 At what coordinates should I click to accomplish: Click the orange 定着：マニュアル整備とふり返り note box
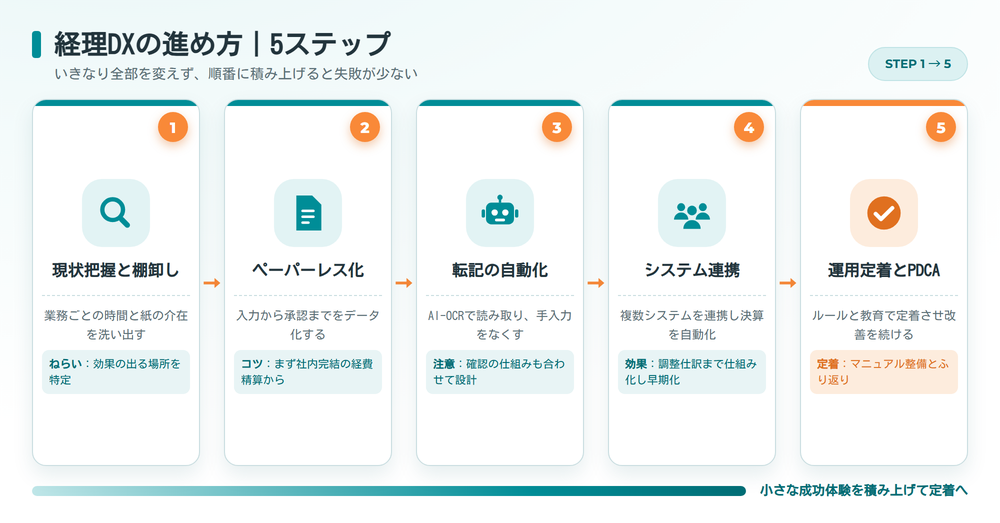884,372
